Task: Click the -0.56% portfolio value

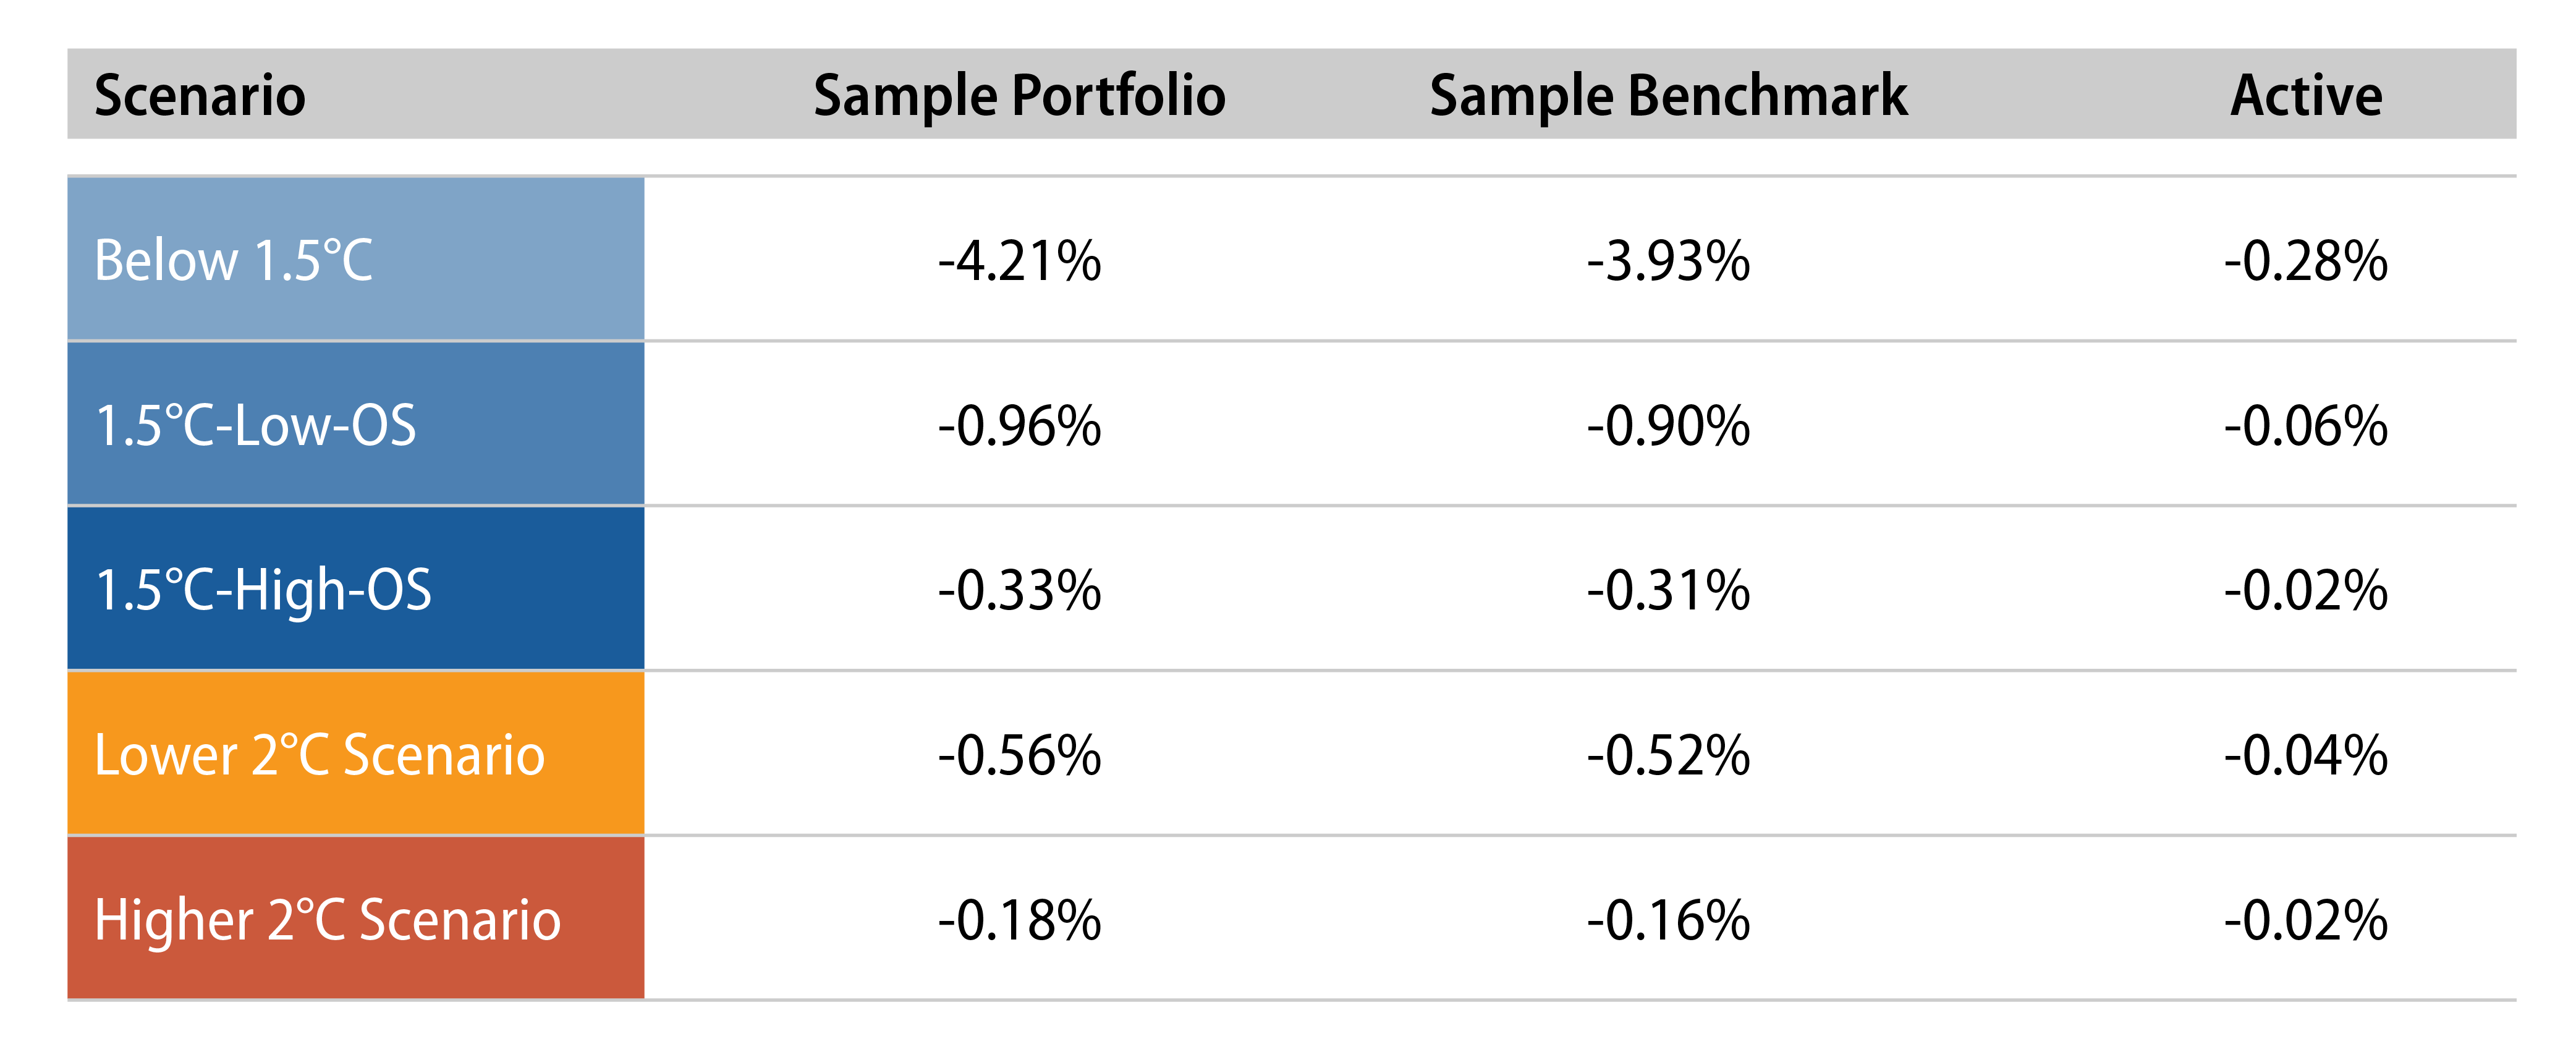Action: point(1019,755)
